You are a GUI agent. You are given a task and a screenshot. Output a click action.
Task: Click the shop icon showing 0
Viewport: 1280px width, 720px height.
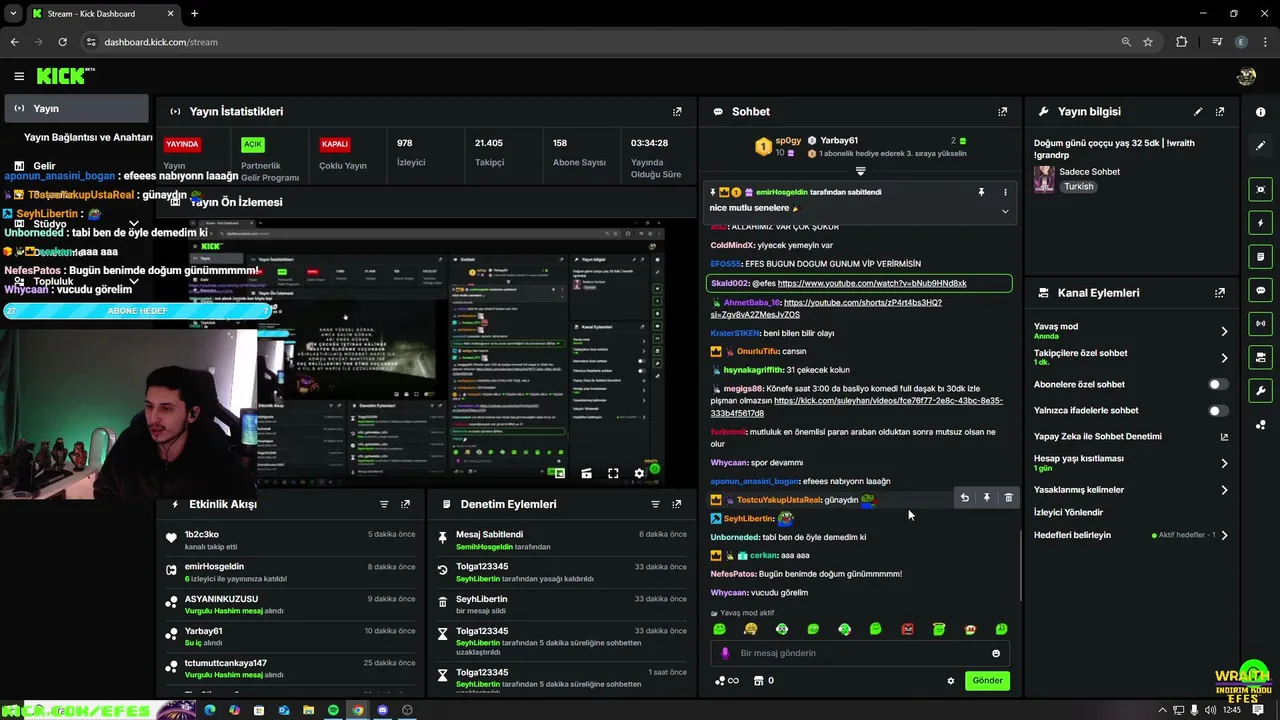tap(764, 681)
